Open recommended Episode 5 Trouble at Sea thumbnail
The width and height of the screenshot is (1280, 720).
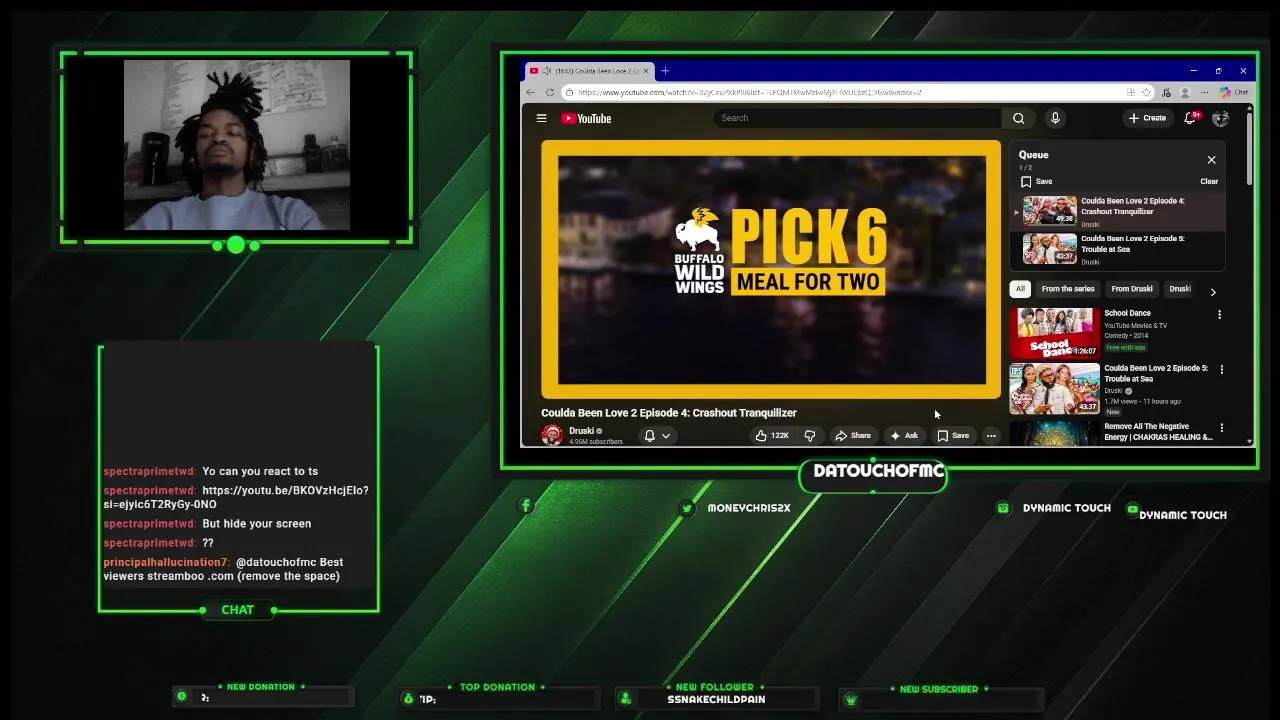point(1054,389)
